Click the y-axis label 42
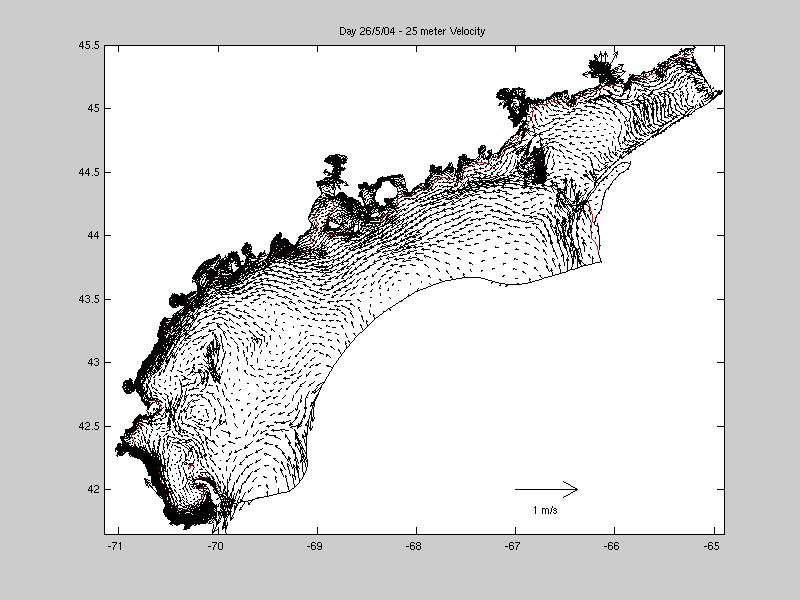This screenshot has width=800, height=600. 93,490
